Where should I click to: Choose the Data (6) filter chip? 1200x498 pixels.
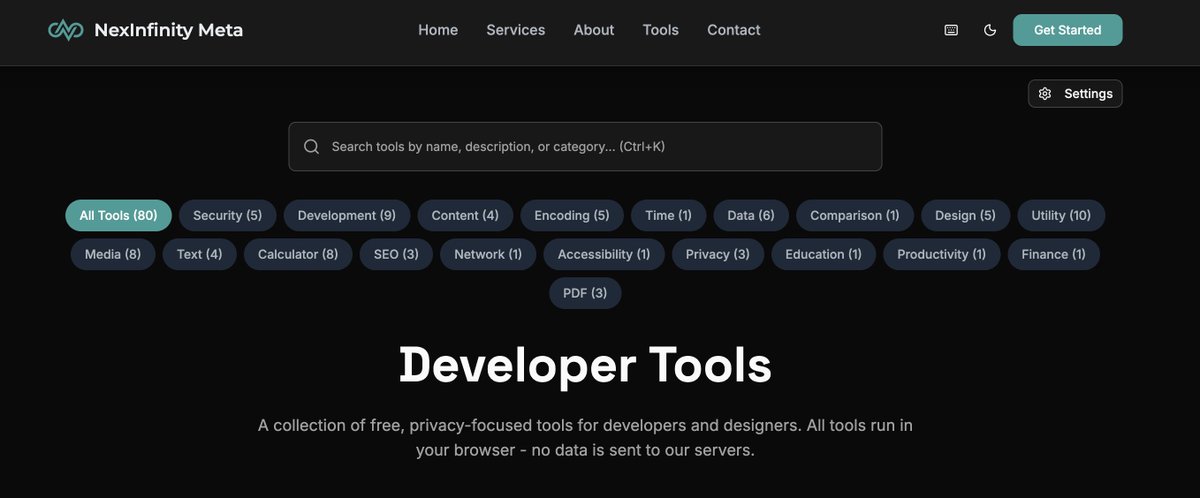pos(751,216)
